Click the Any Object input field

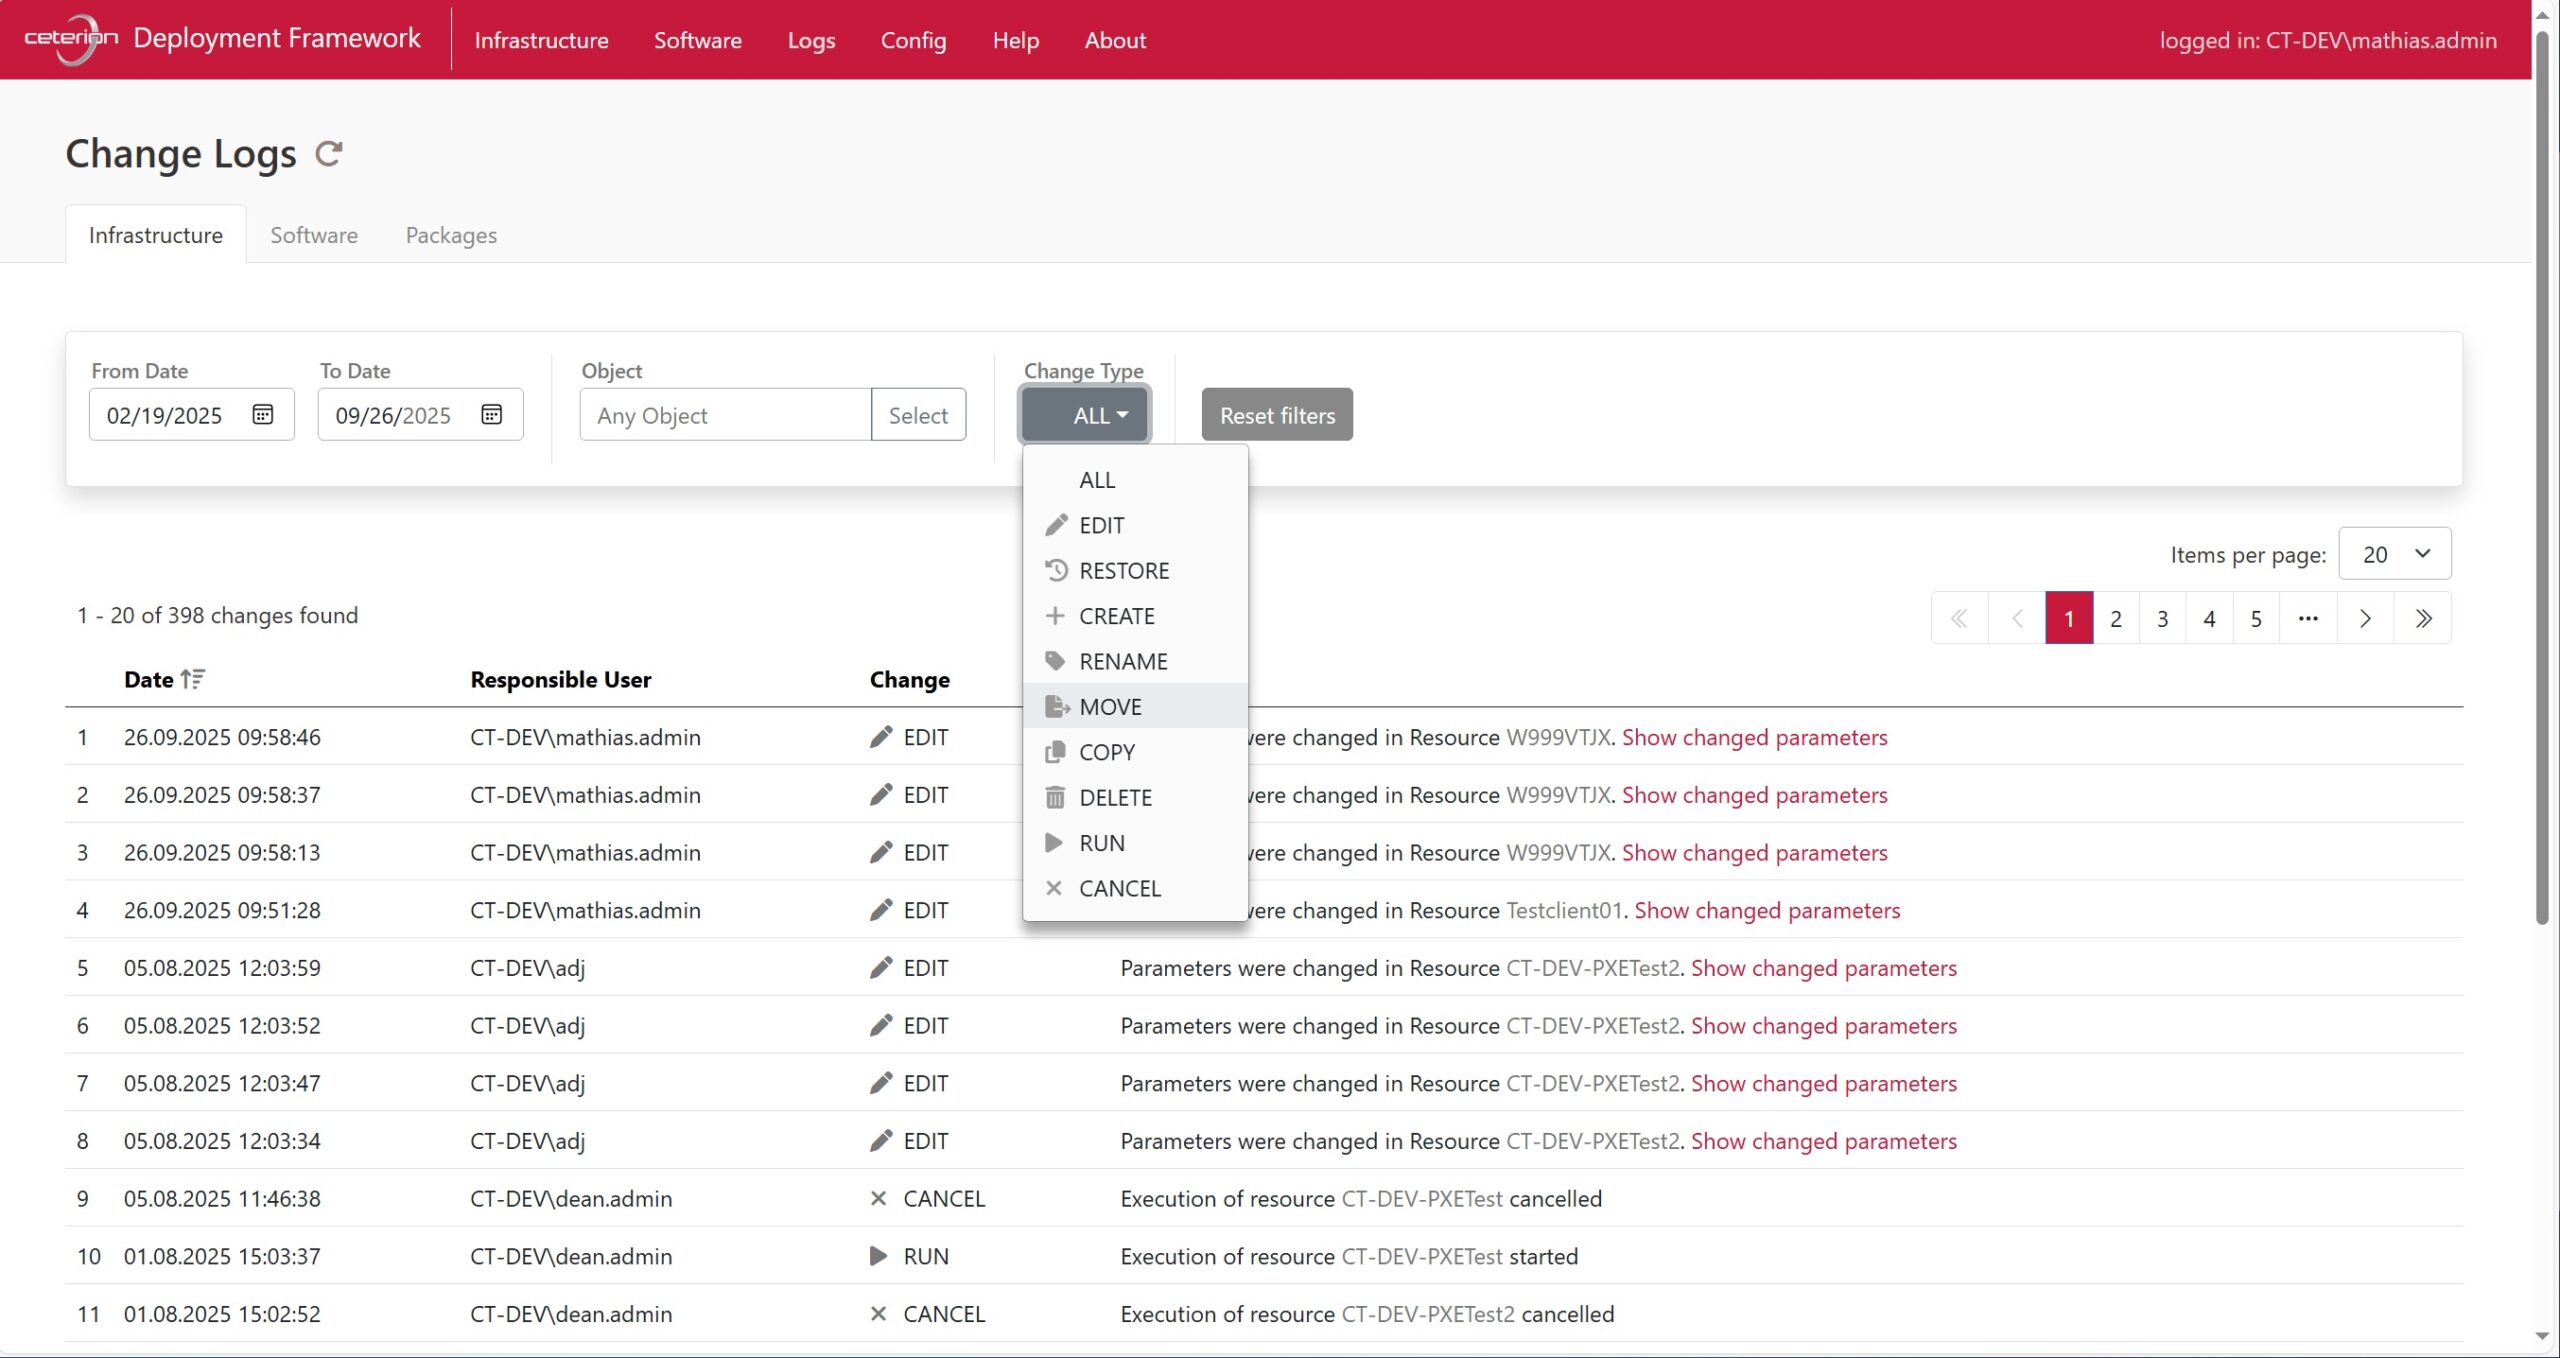click(x=725, y=415)
